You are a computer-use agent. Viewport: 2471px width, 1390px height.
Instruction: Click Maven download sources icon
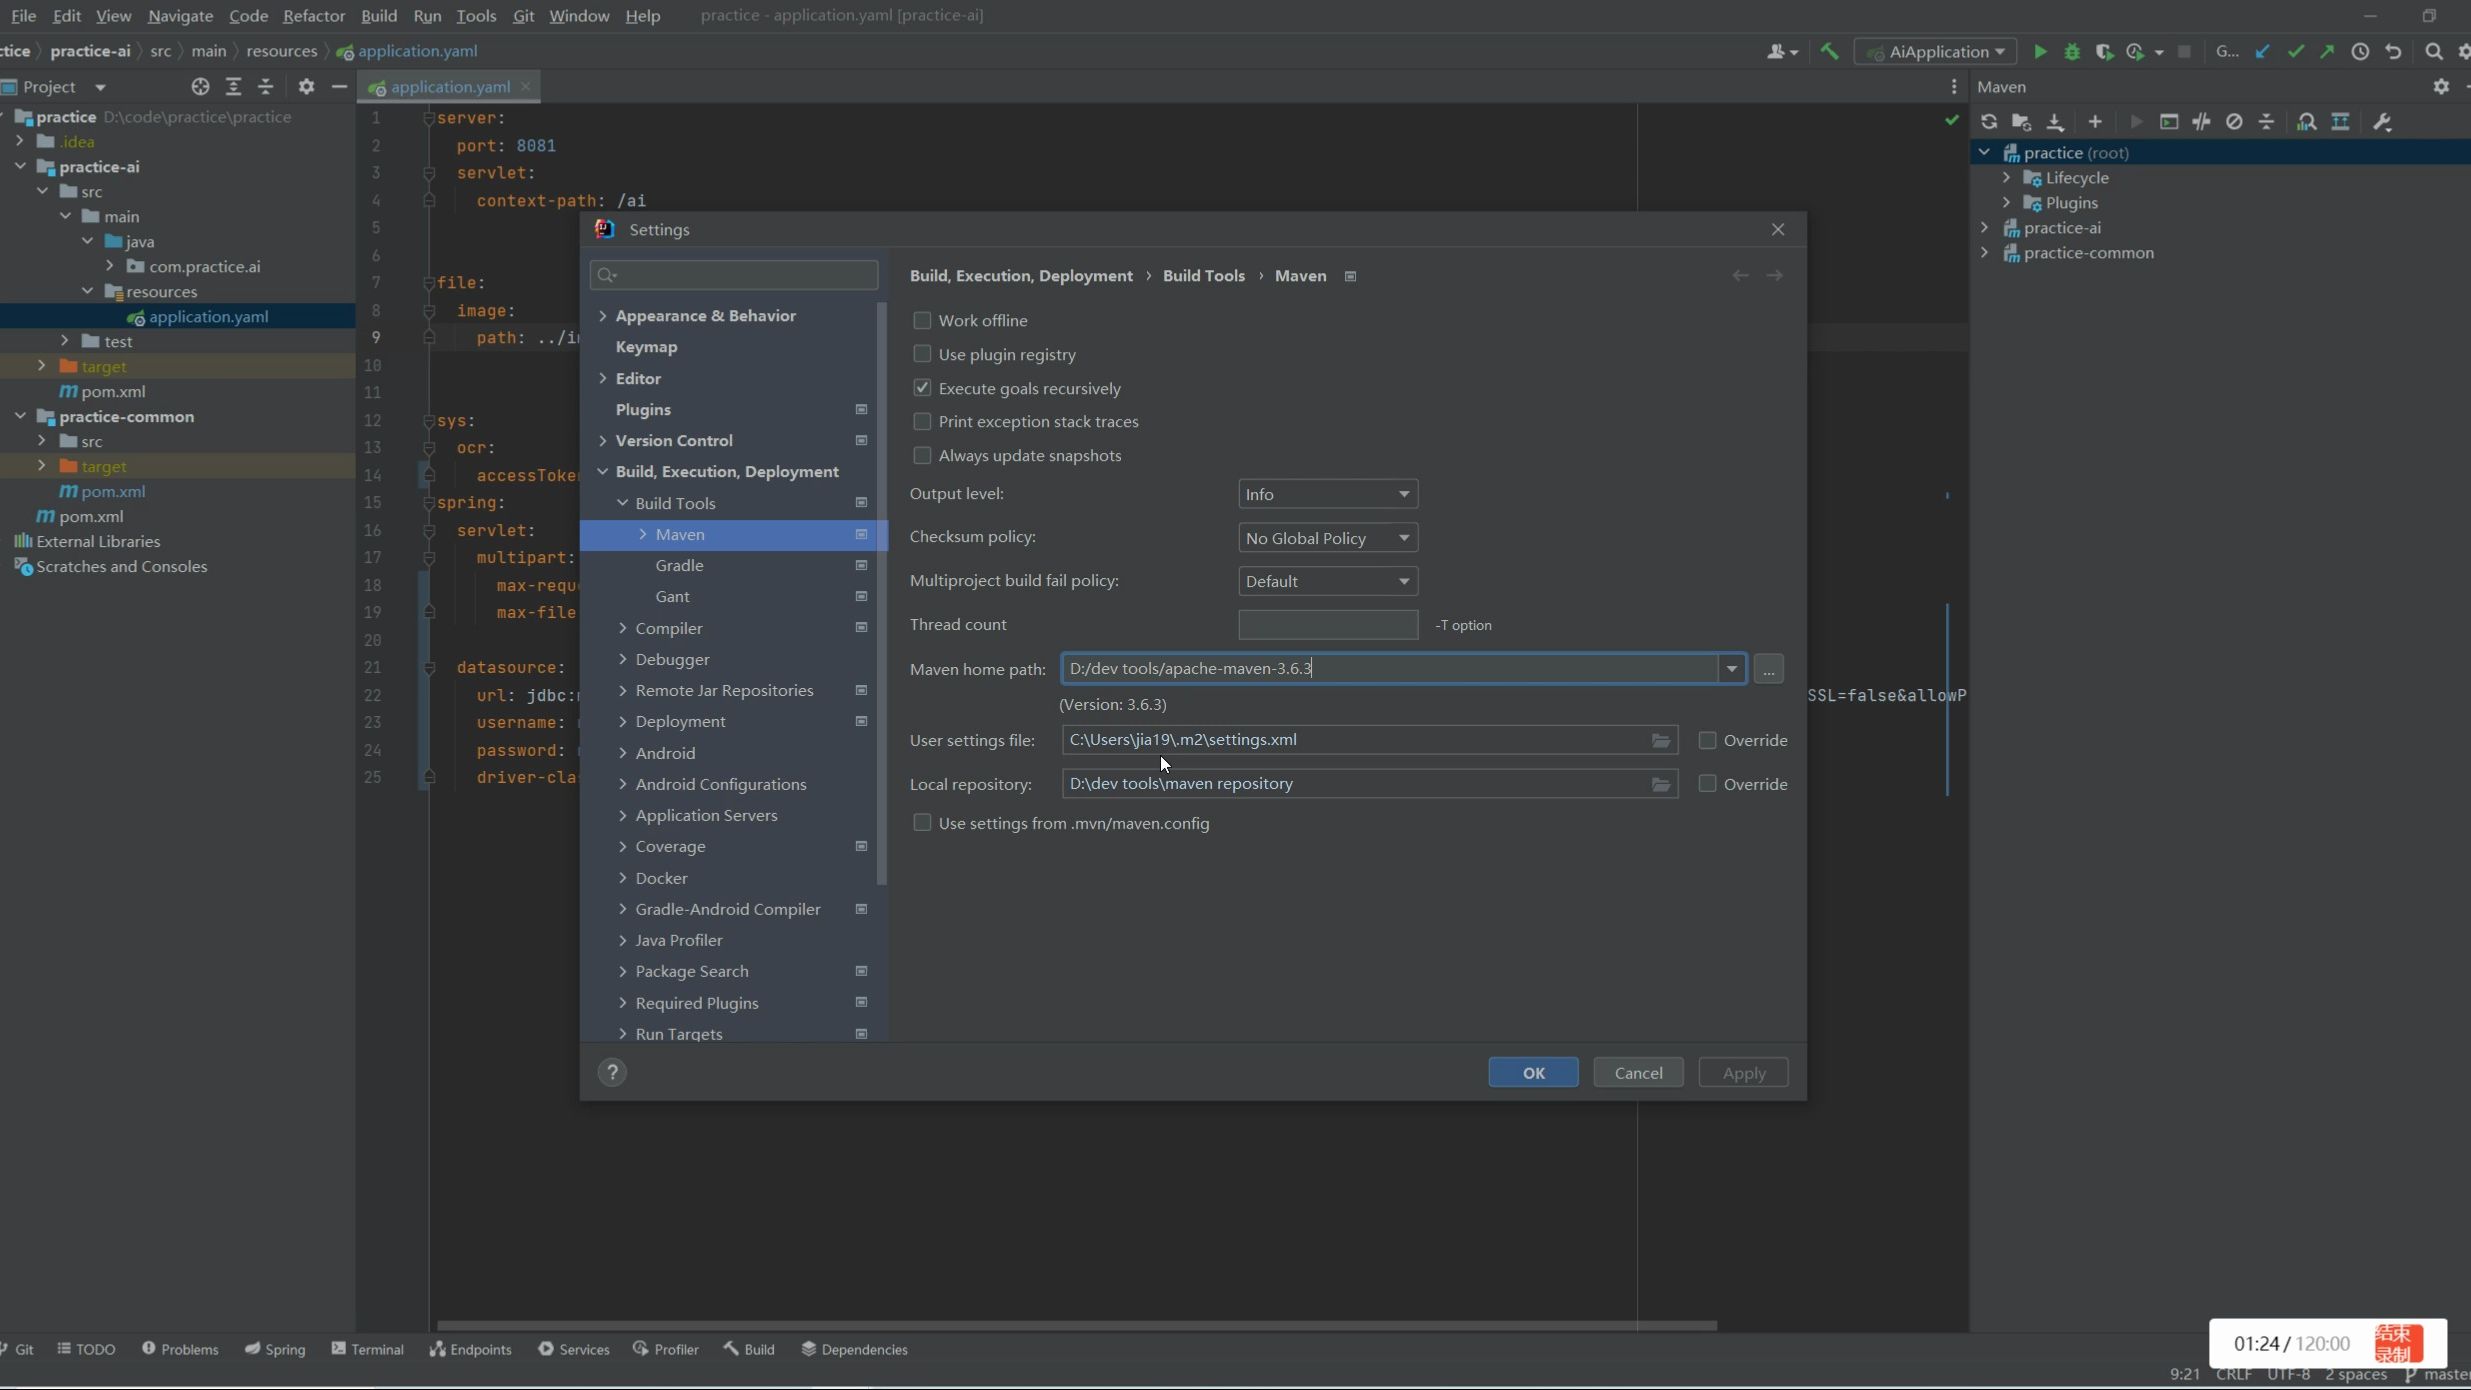point(2055,122)
